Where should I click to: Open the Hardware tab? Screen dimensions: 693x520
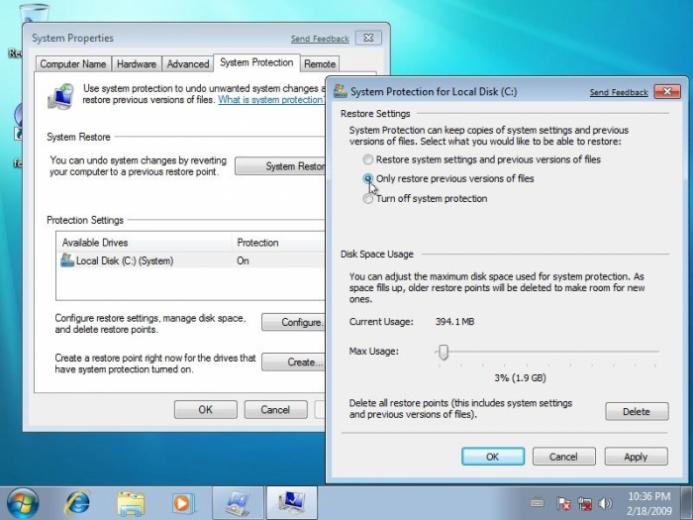click(137, 64)
